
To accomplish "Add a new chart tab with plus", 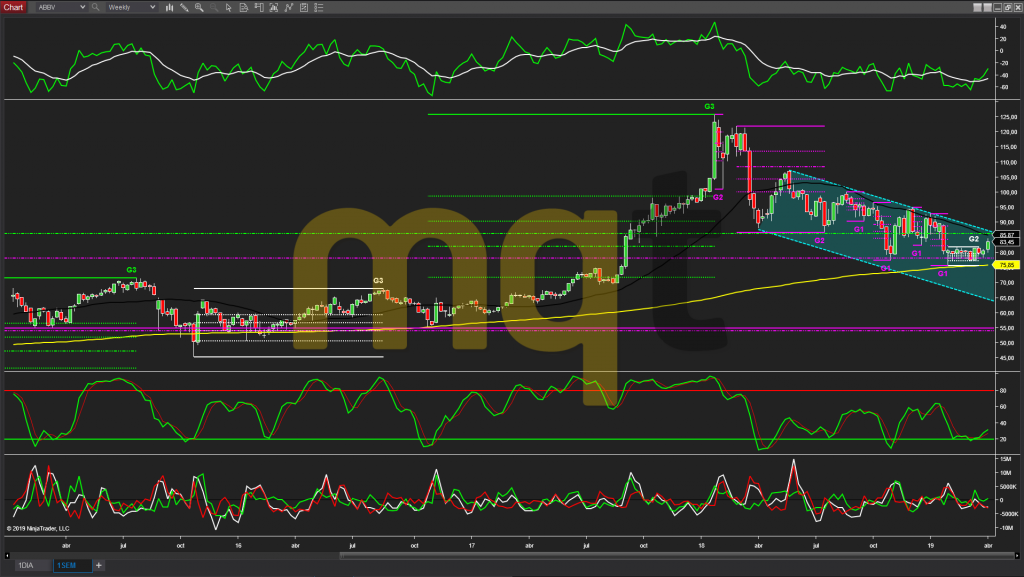I will (x=99, y=565).
